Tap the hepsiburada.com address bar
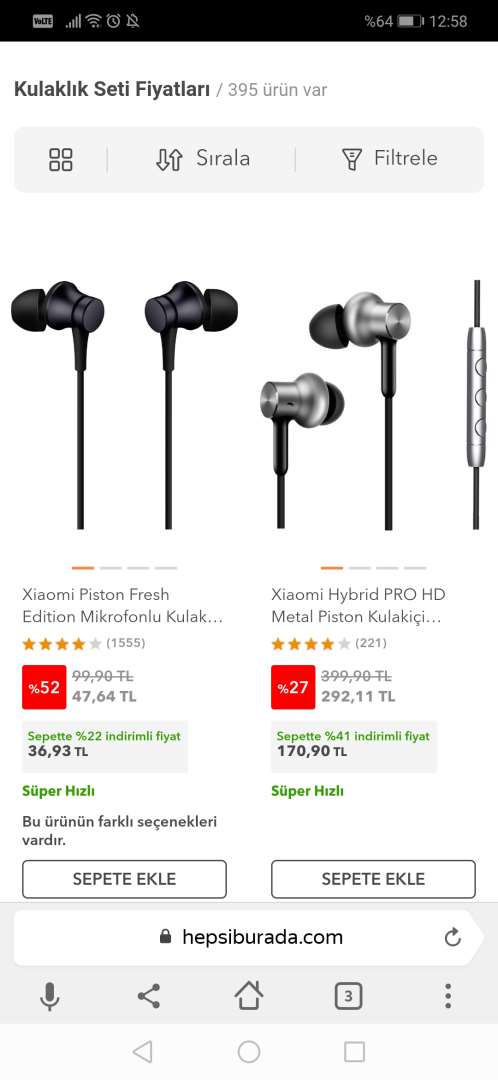 click(x=249, y=937)
